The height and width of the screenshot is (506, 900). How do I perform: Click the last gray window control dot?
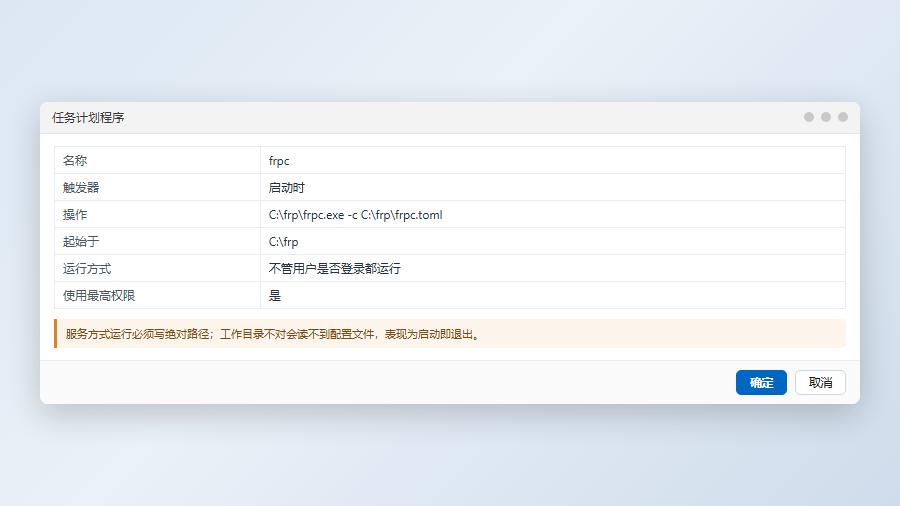pos(843,117)
